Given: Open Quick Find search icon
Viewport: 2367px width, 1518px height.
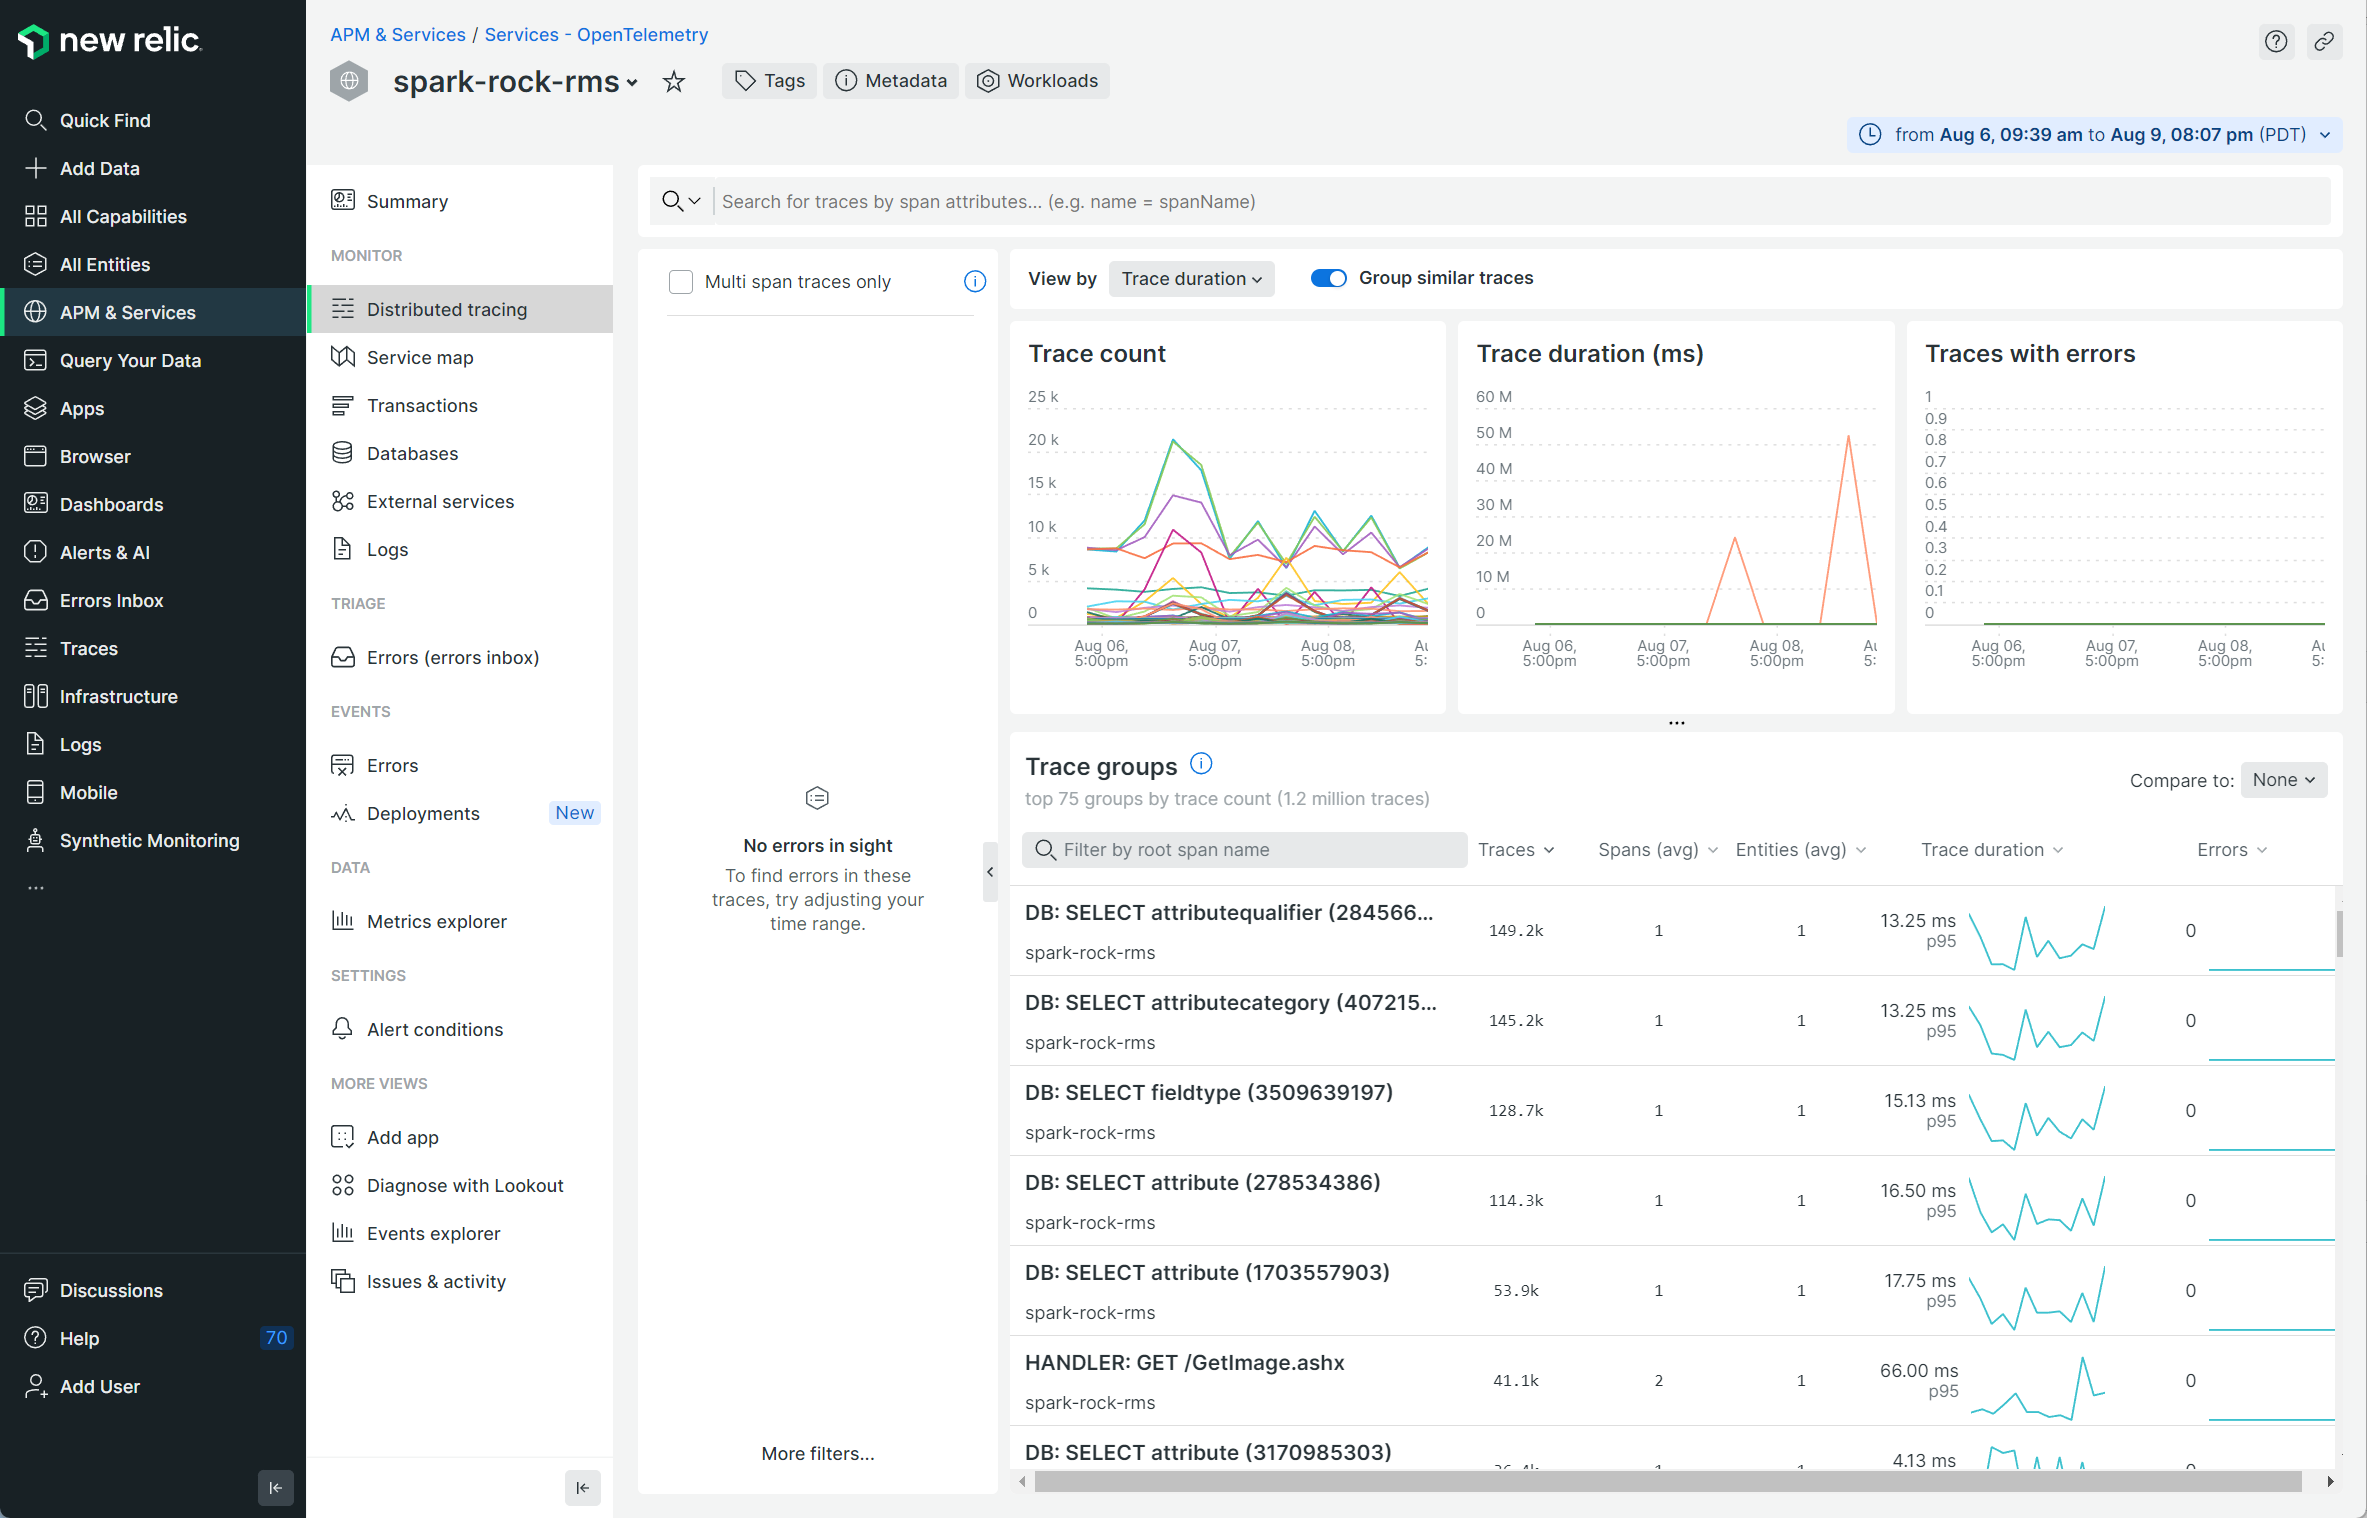Looking at the screenshot, I should point(35,120).
